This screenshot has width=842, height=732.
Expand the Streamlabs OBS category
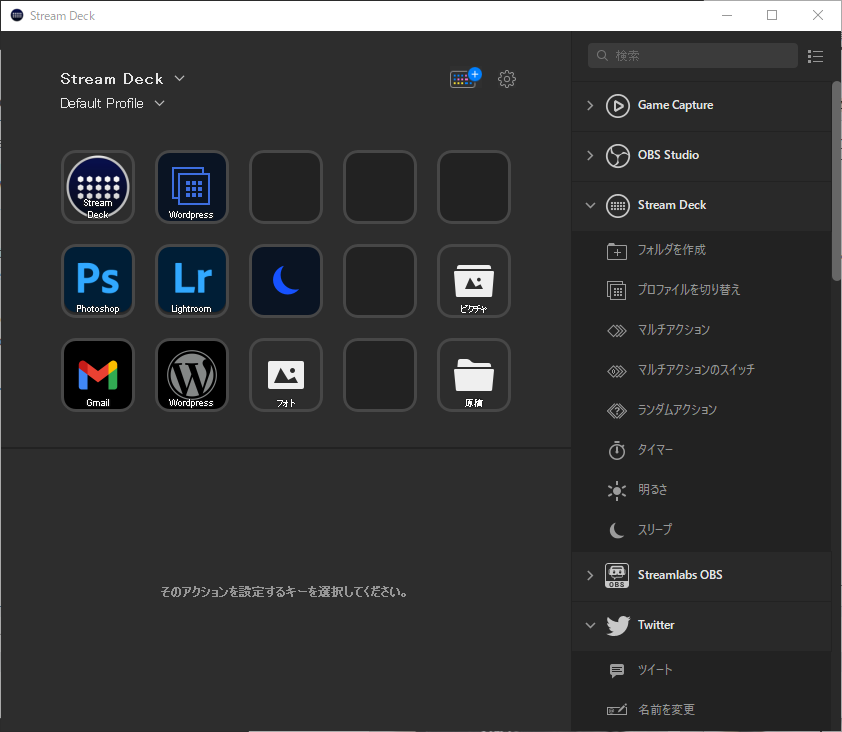pos(590,575)
